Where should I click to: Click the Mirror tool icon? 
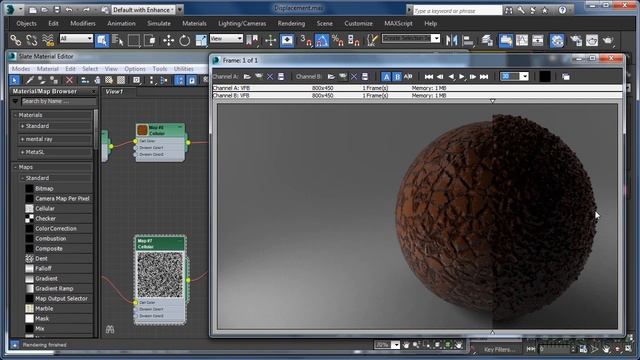pyautogui.click(x=451, y=40)
